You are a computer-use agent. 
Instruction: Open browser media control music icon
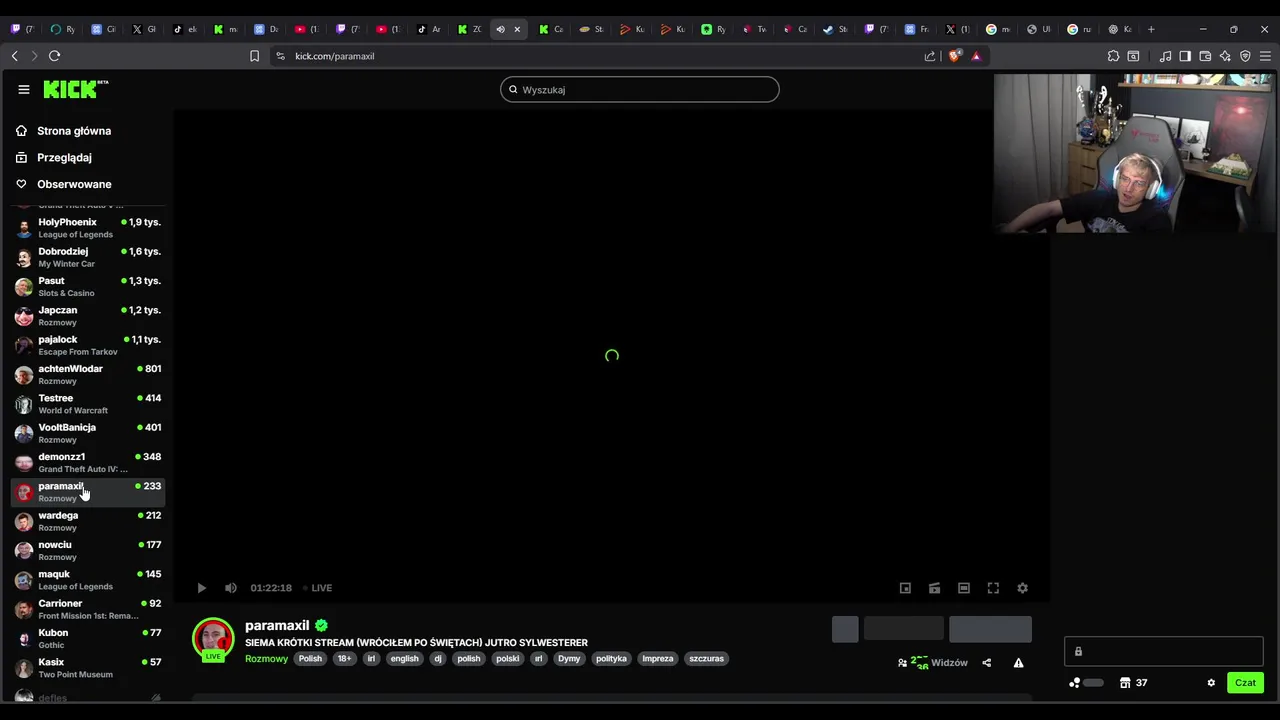[x=1165, y=56]
